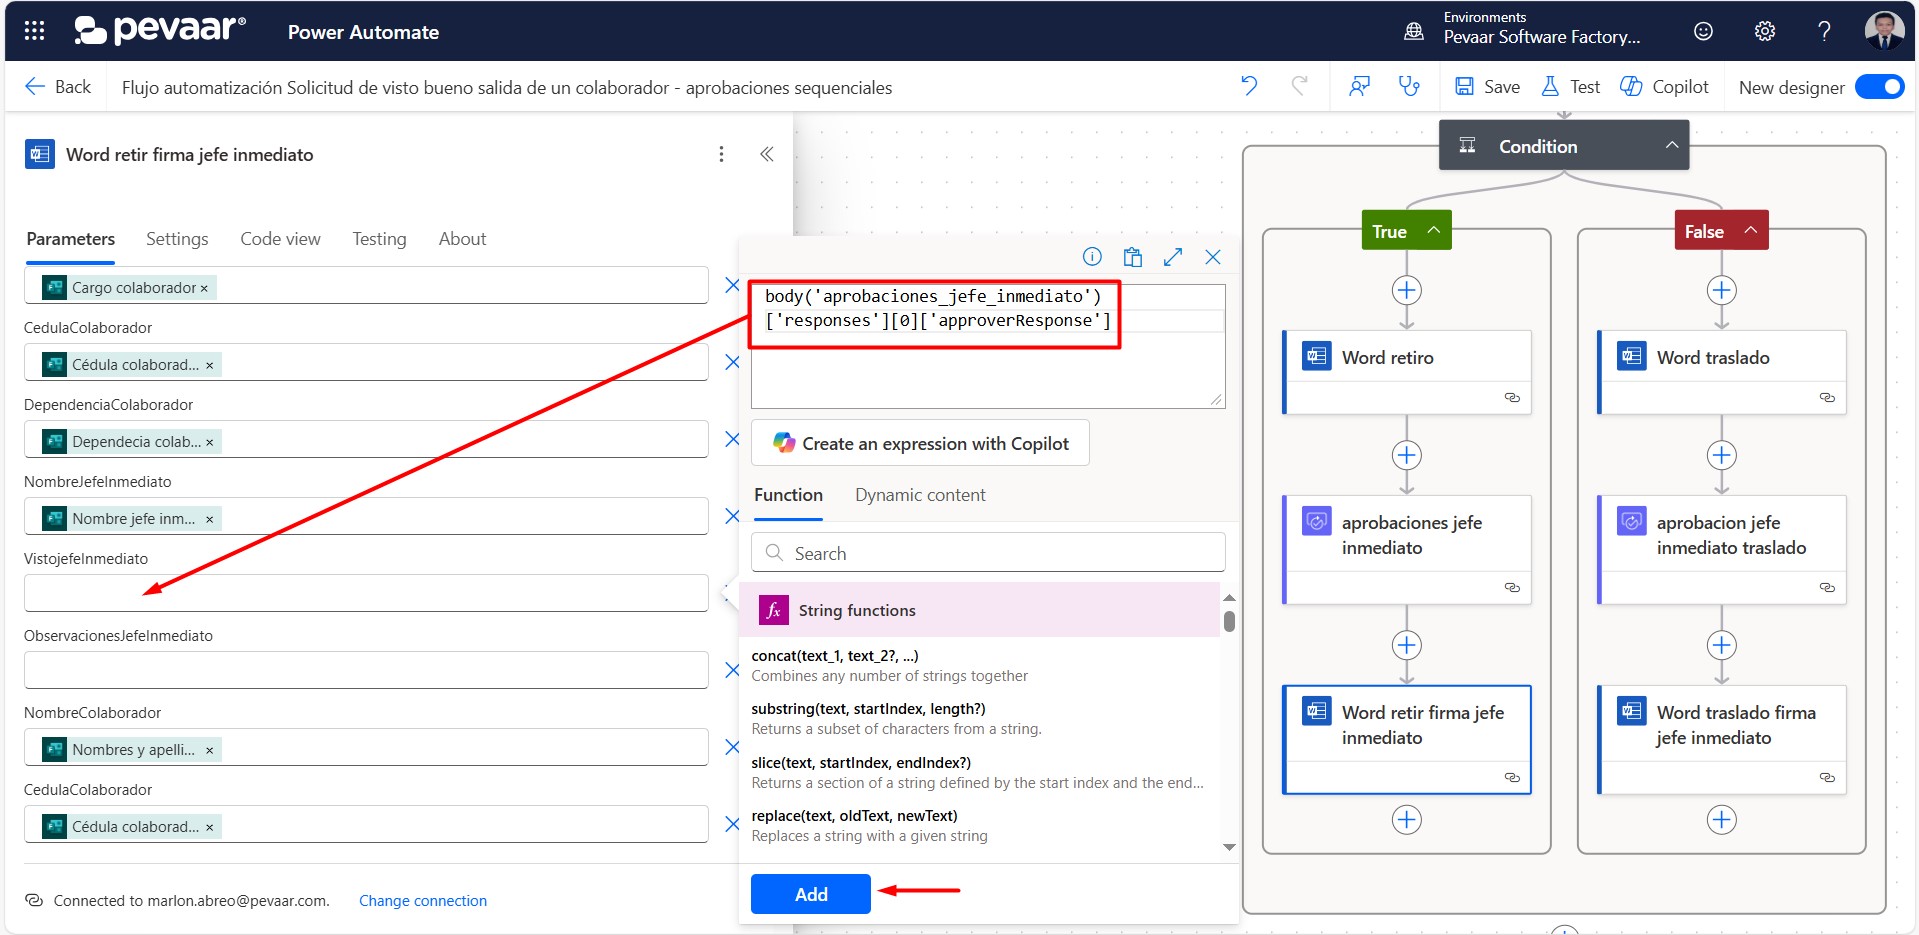
Task: Click Create an expression with Copilot
Action: pos(920,443)
